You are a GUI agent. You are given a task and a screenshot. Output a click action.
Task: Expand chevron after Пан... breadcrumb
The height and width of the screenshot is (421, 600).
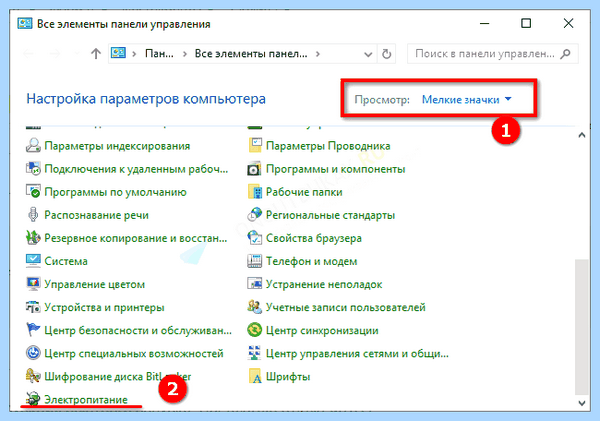tap(185, 54)
